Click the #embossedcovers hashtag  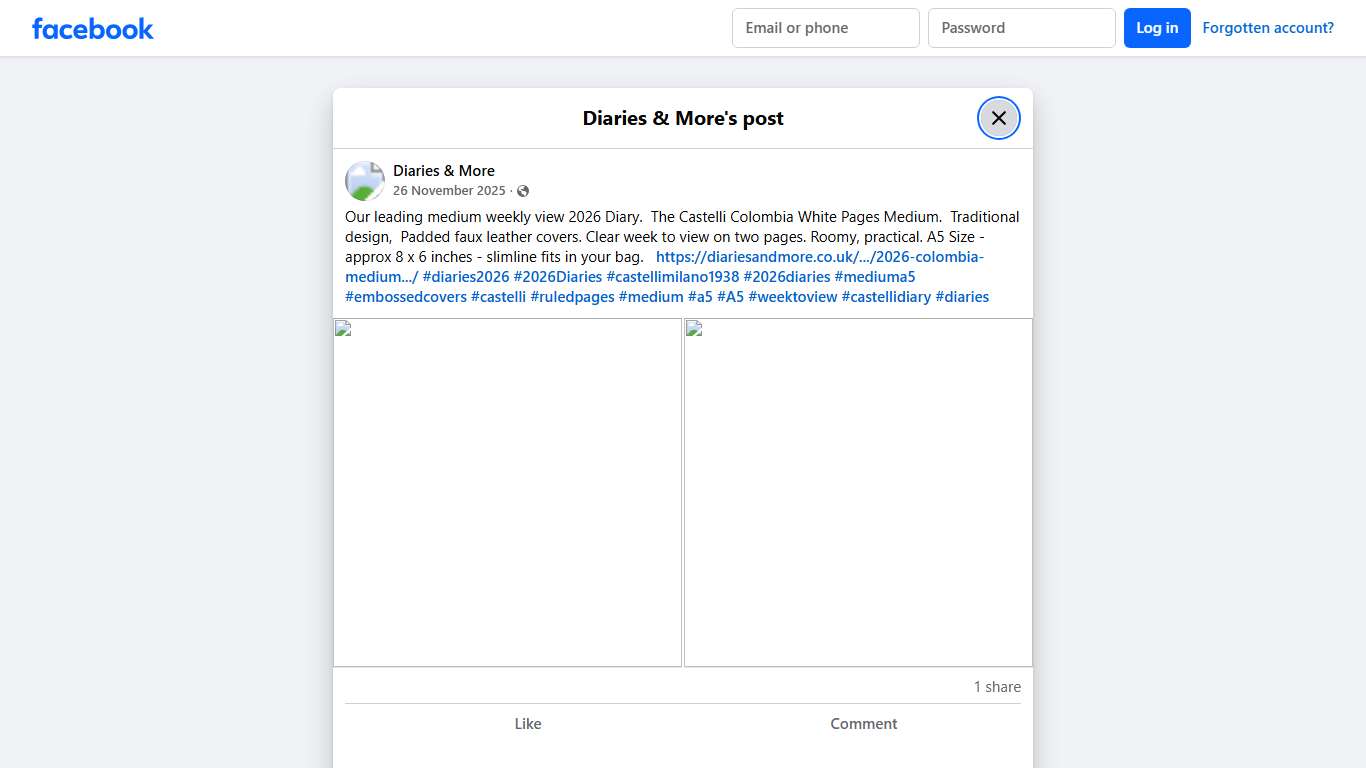(x=405, y=296)
